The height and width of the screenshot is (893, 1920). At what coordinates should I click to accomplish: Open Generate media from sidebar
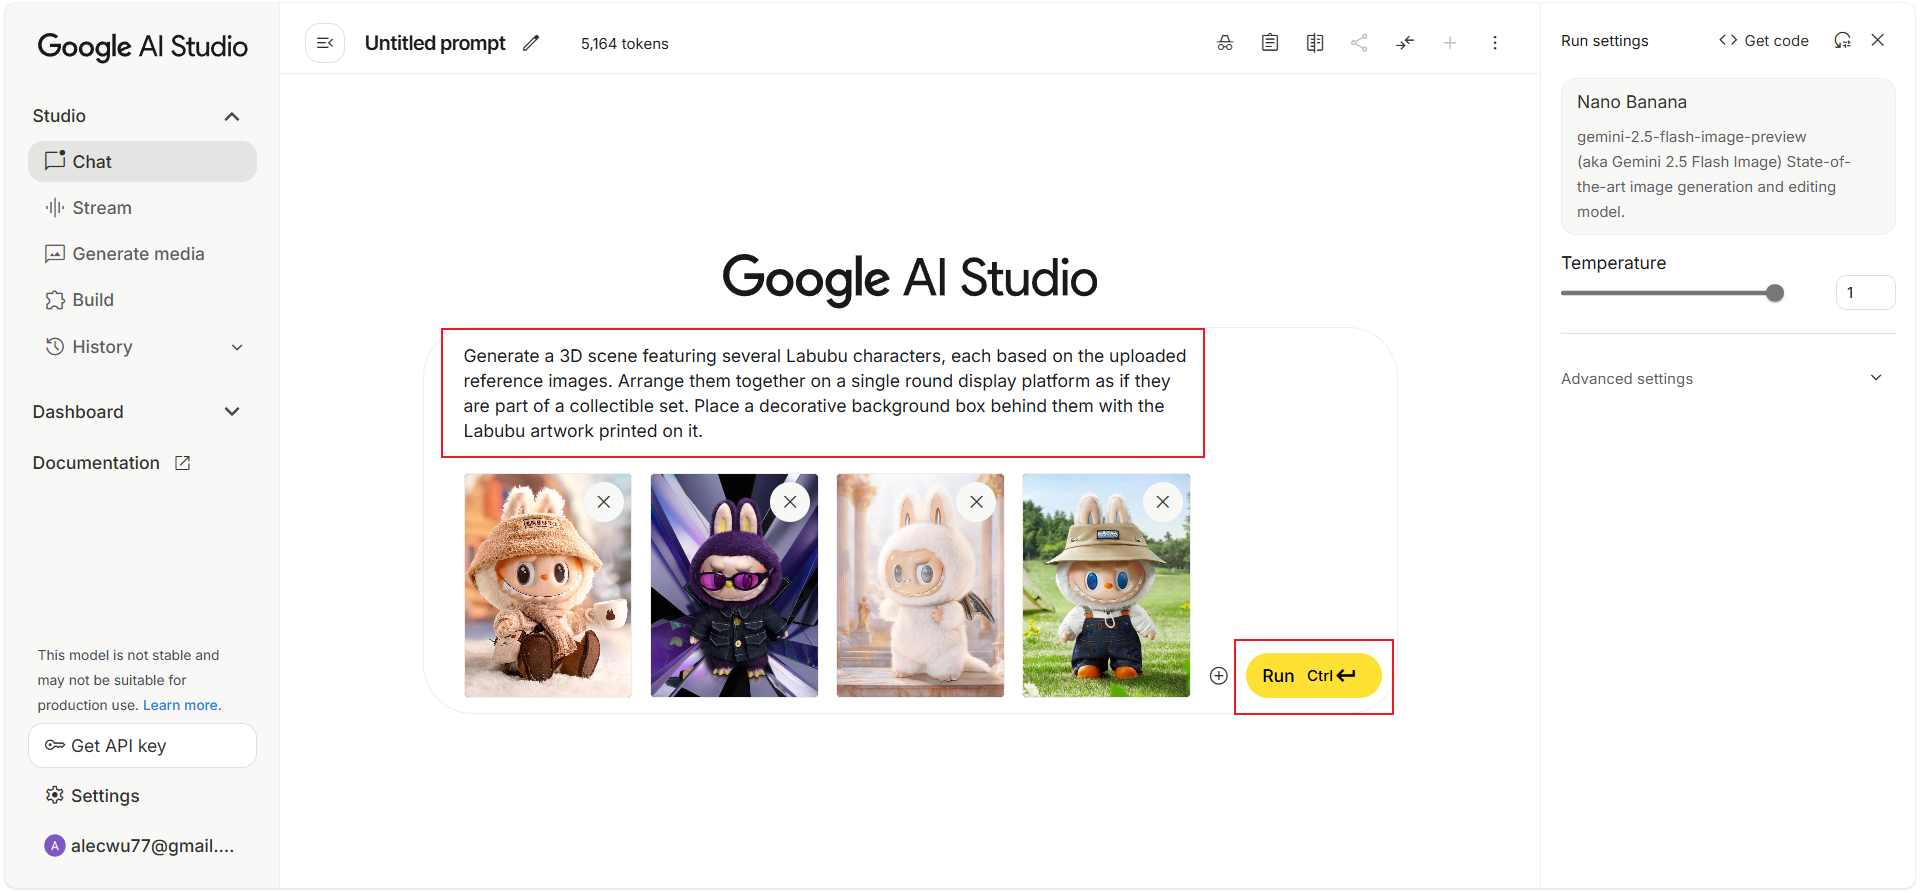tap(138, 254)
